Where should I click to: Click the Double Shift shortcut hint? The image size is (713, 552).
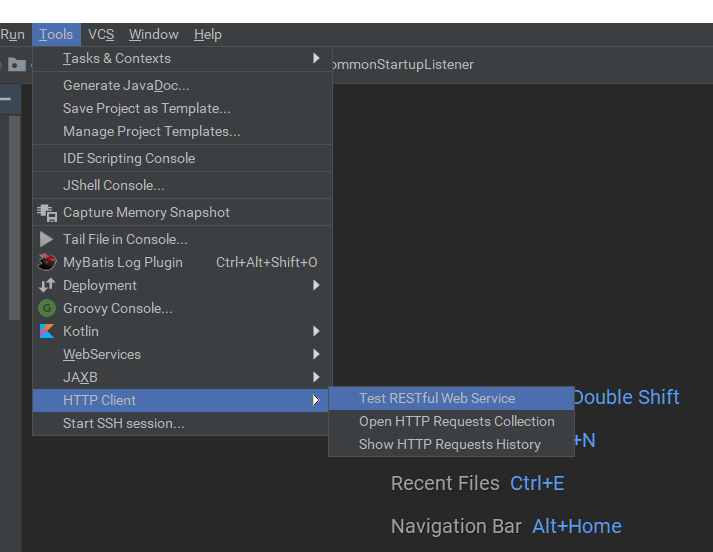click(627, 397)
